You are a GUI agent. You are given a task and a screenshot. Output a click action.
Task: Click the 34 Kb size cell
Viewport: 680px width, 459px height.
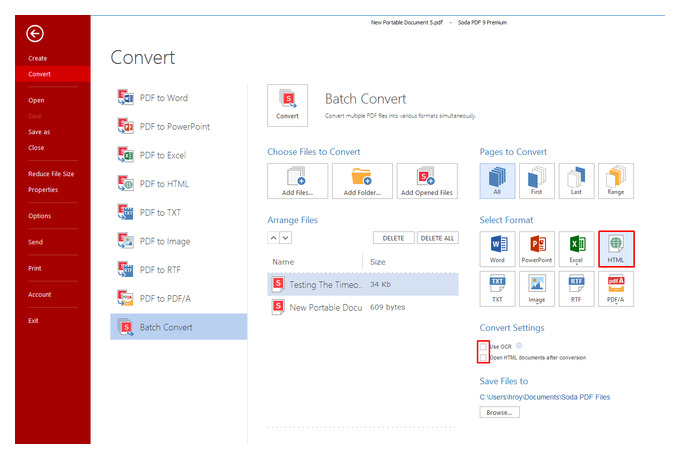pyautogui.click(x=380, y=284)
